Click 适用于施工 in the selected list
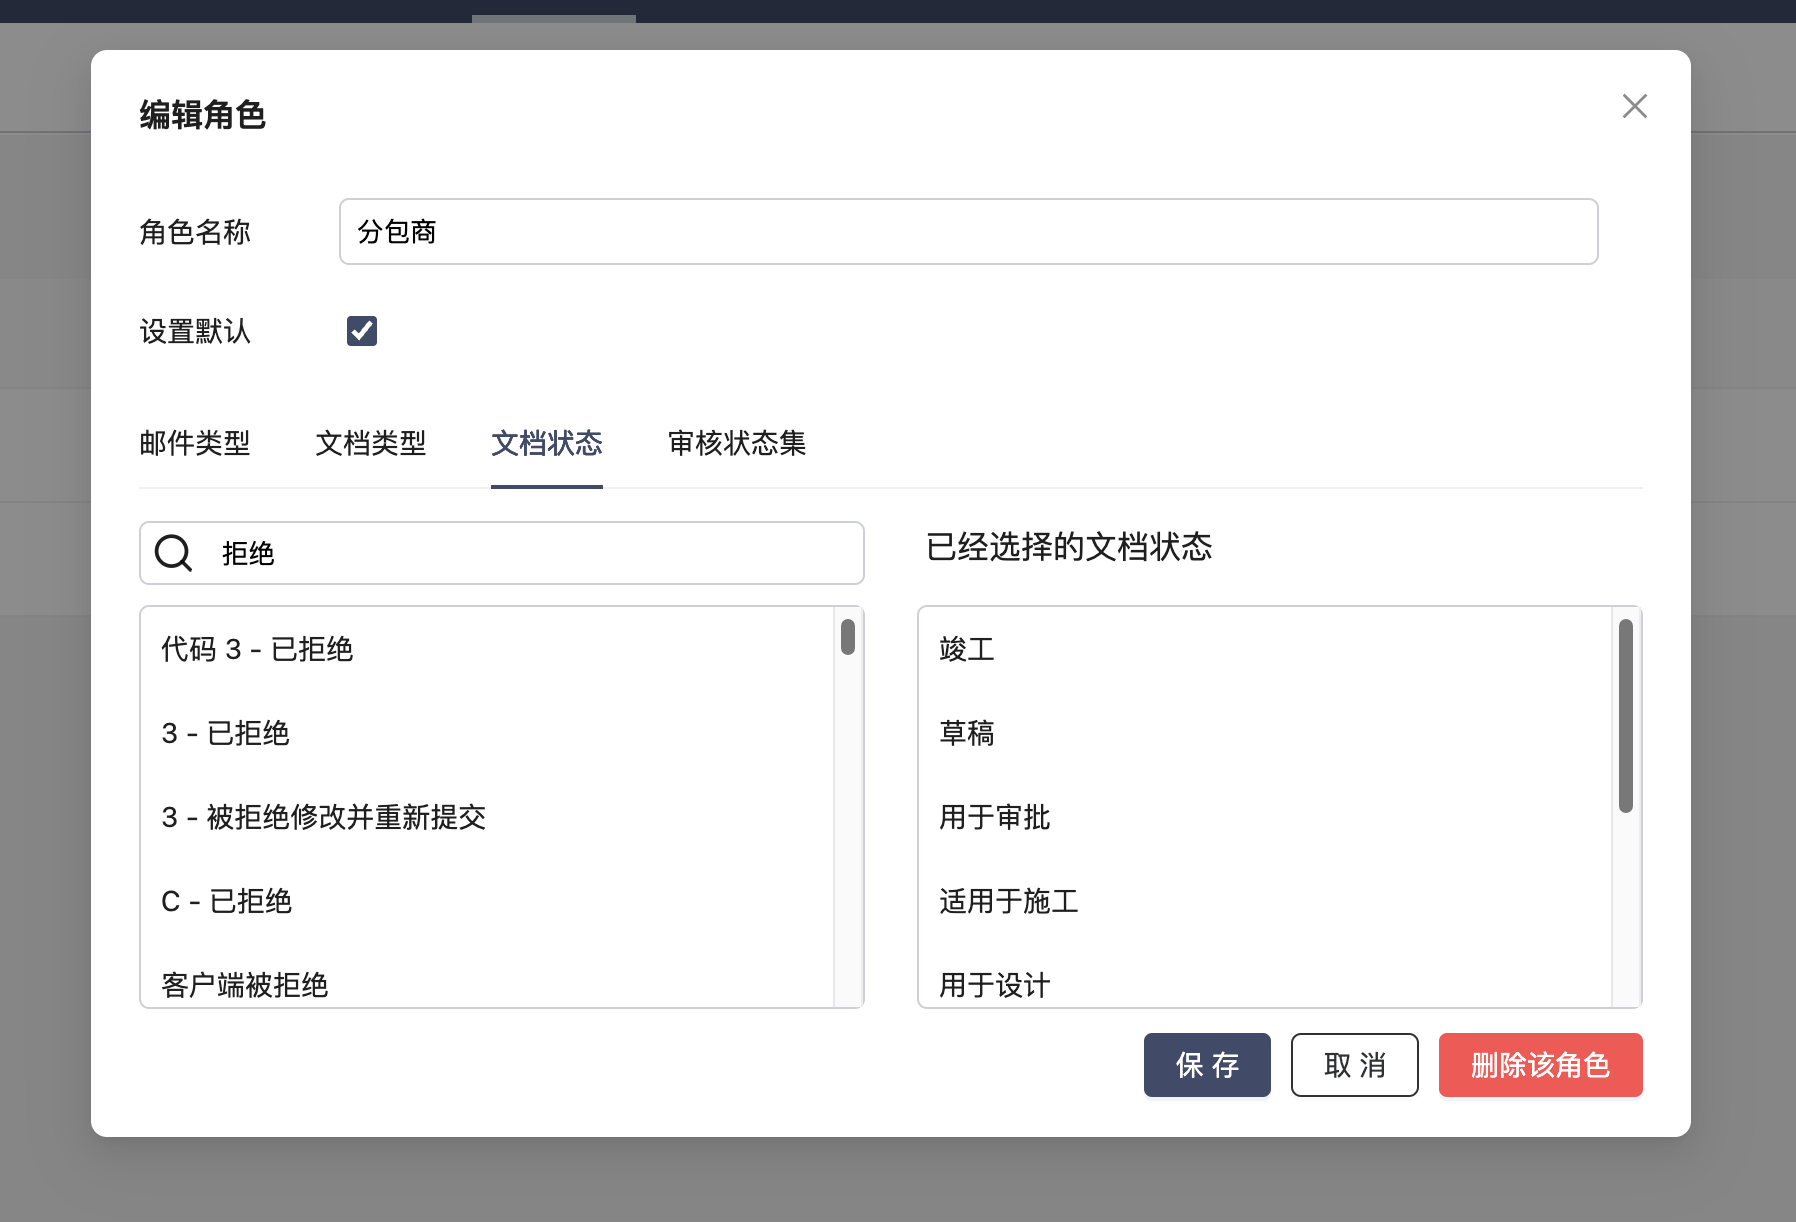This screenshot has height=1222, width=1796. [x=1008, y=902]
